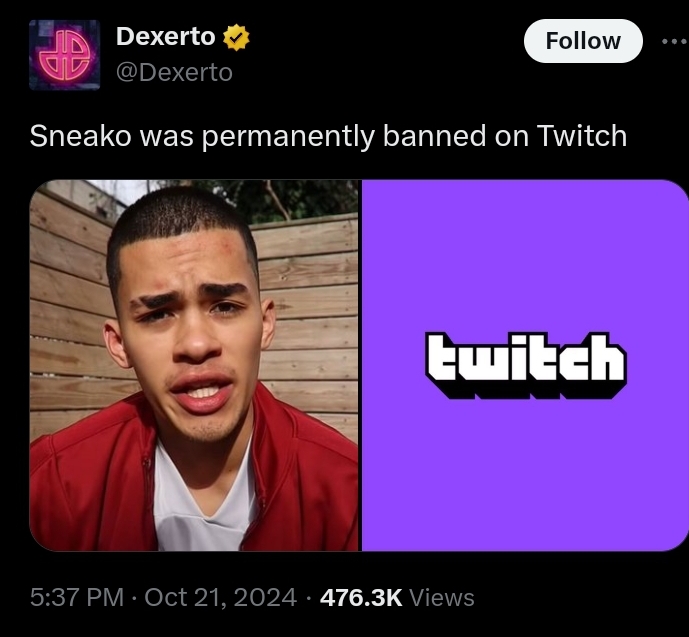
Task: Open the Dexerto display name link
Action: 166,36
